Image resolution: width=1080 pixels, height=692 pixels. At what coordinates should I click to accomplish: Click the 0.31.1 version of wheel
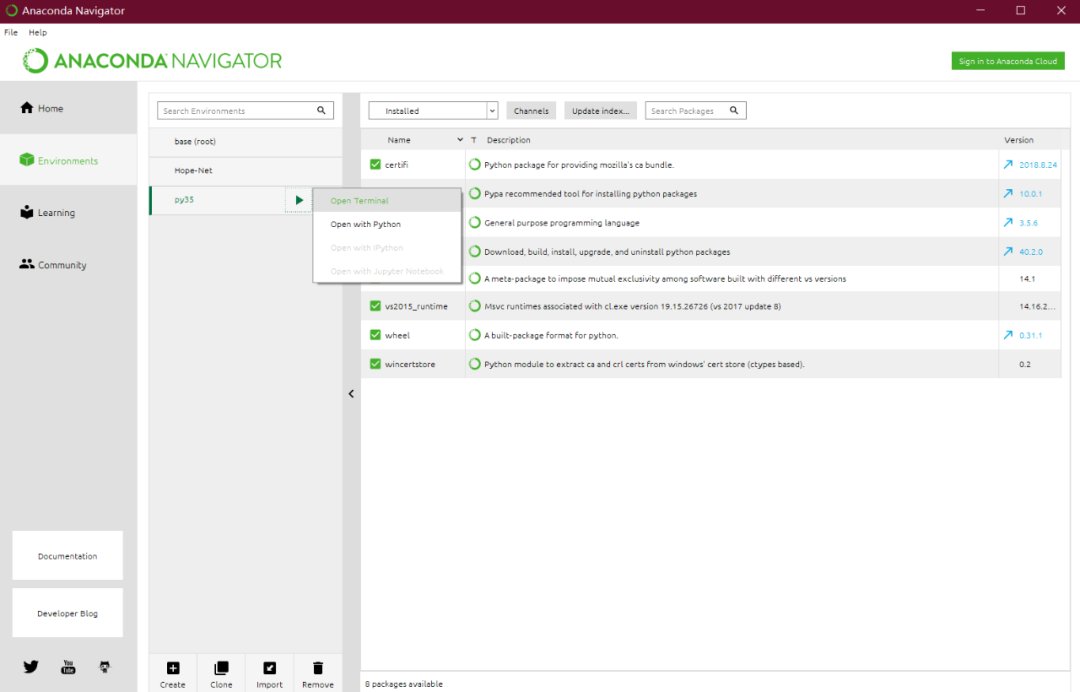click(1030, 335)
